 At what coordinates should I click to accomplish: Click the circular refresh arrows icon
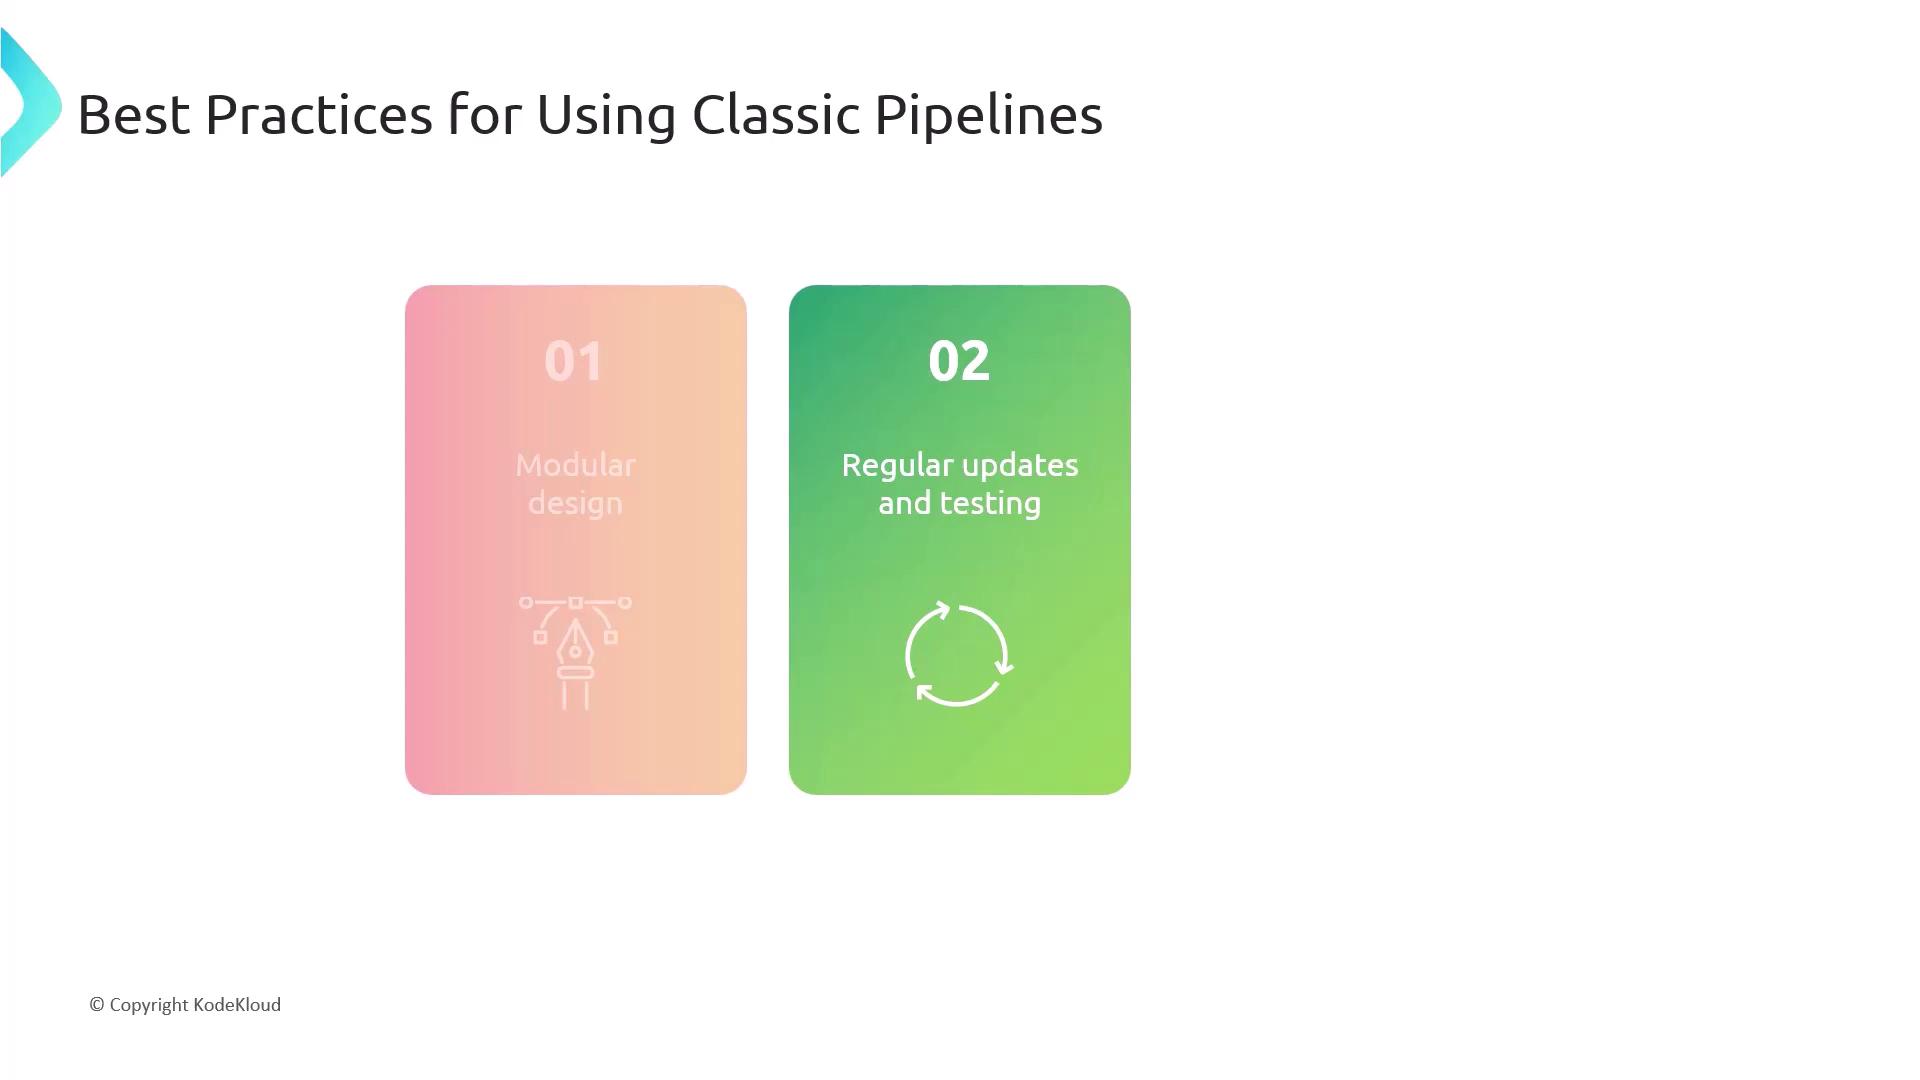[959, 655]
